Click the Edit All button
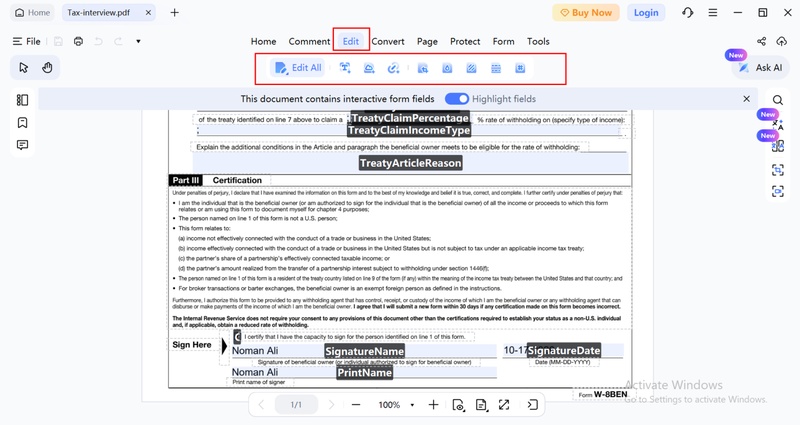800x425 pixels. pos(298,68)
